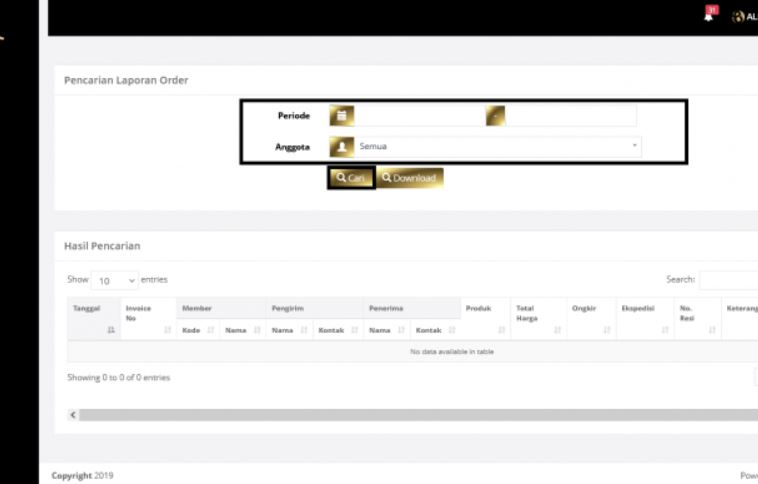
Task: Sort by Member Kode column
Action: click(x=198, y=330)
